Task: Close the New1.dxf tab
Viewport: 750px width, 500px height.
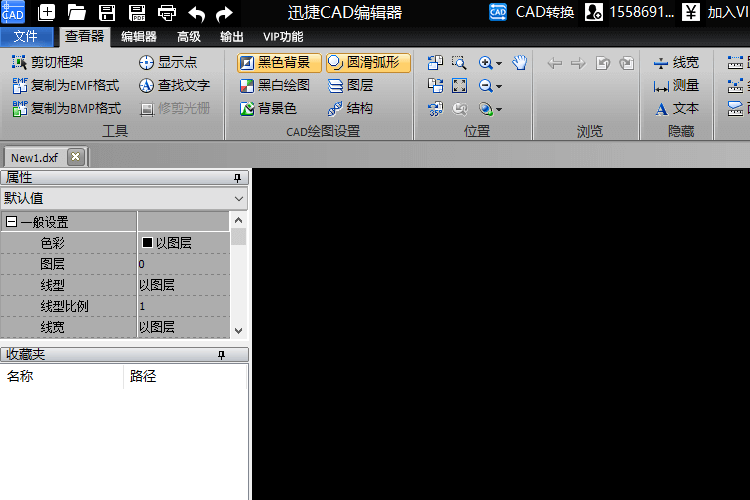Action: click(x=76, y=156)
